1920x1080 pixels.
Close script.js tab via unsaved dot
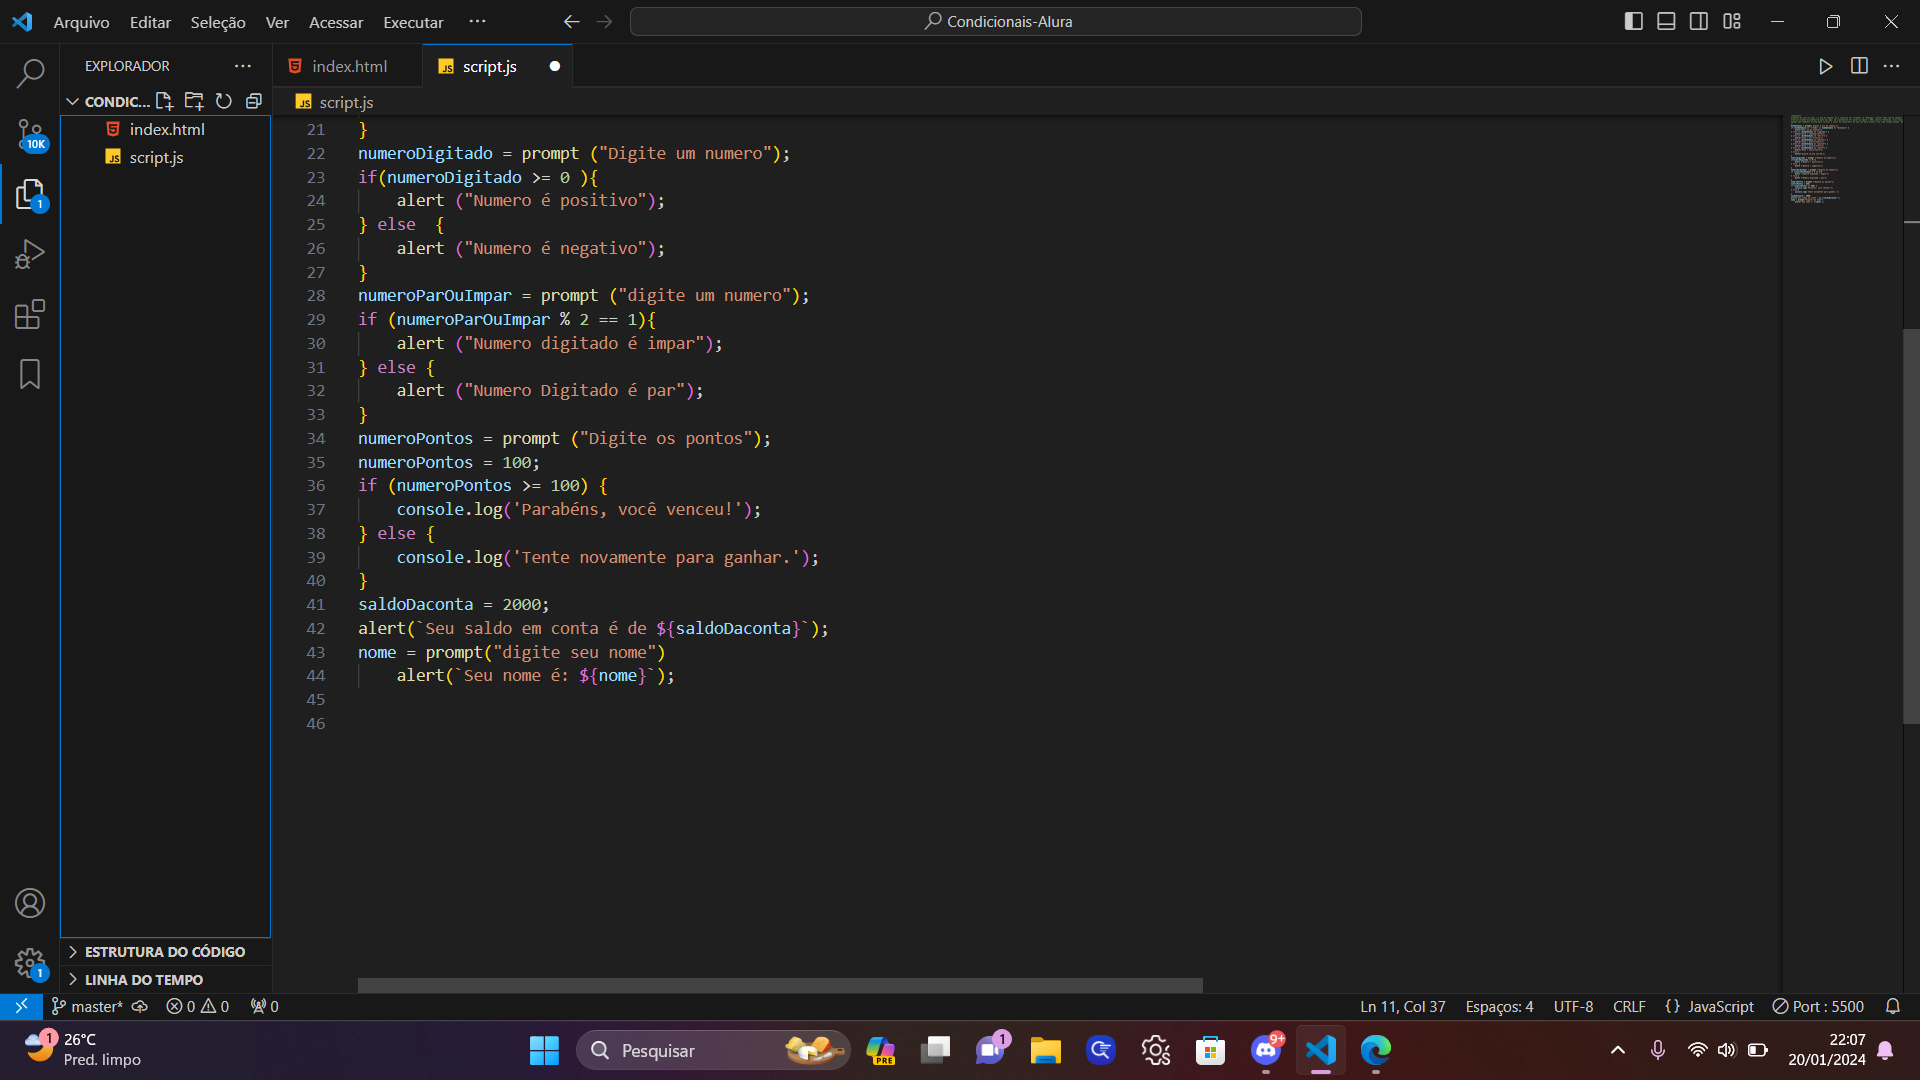pos(554,66)
